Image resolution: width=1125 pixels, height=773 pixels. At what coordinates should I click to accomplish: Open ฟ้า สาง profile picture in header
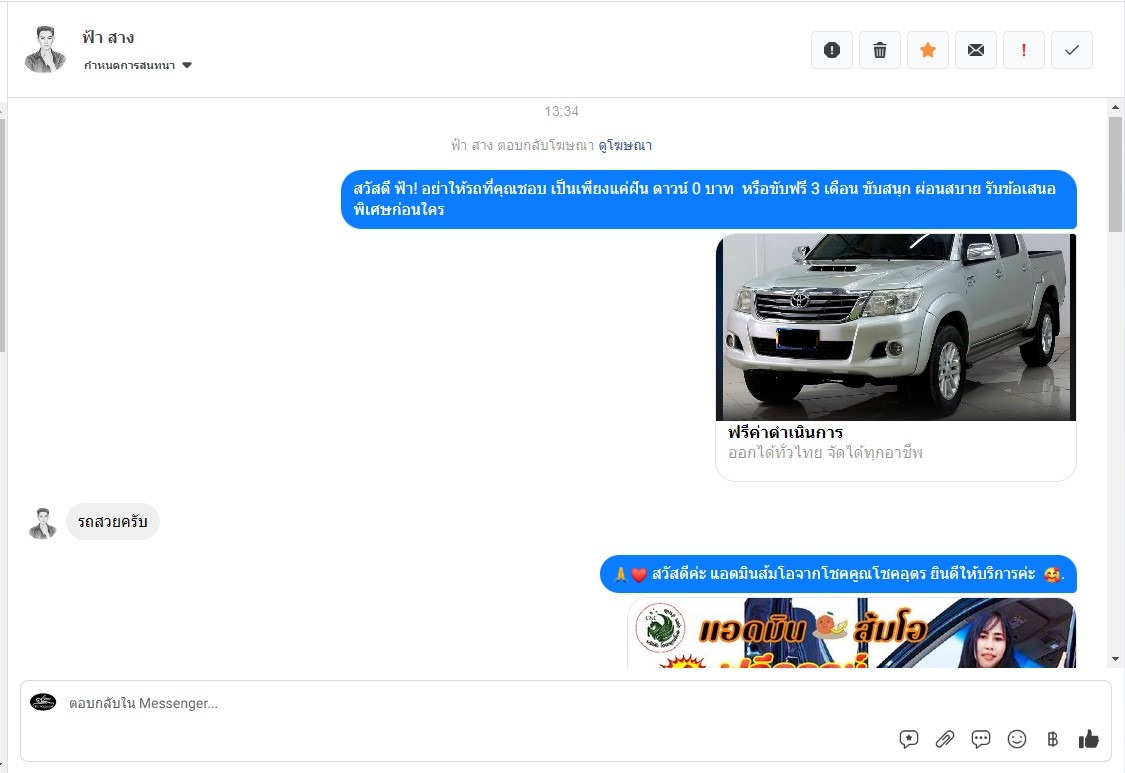(x=45, y=50)
